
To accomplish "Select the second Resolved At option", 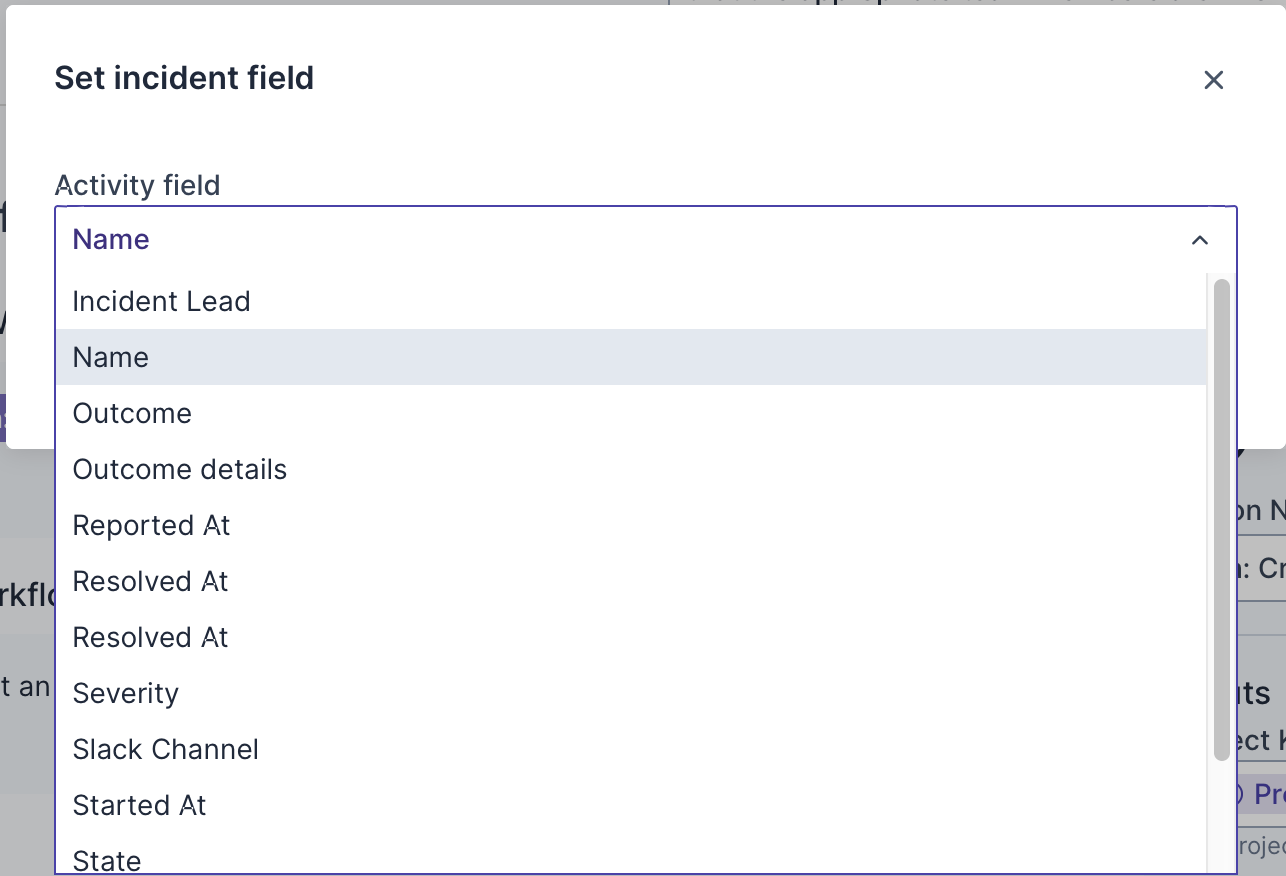I will (x=151, y=638).
